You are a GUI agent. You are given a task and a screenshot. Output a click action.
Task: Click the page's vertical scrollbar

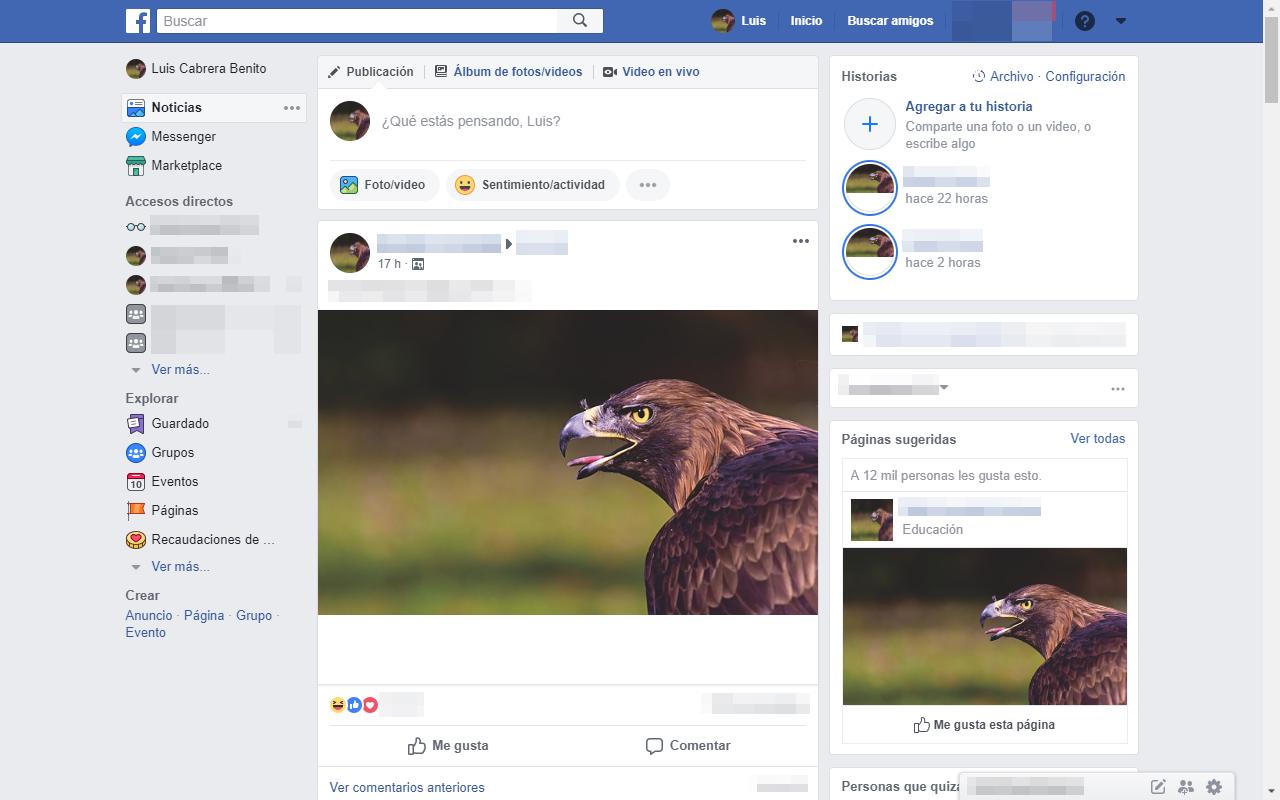[1271, 60]
